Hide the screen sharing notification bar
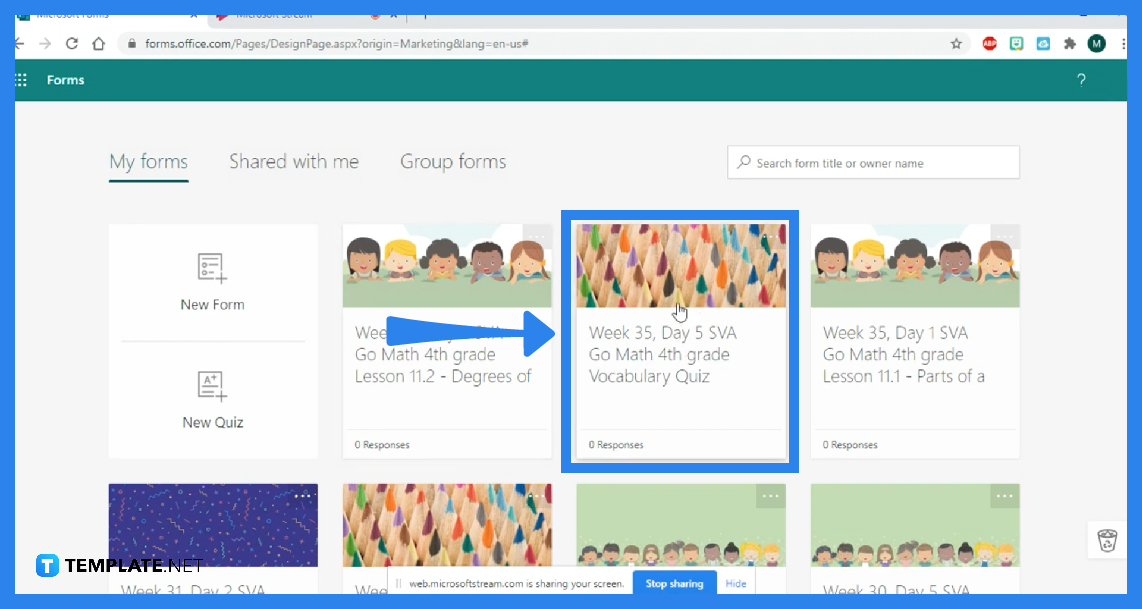1142x609 pixels. point(736,583)
